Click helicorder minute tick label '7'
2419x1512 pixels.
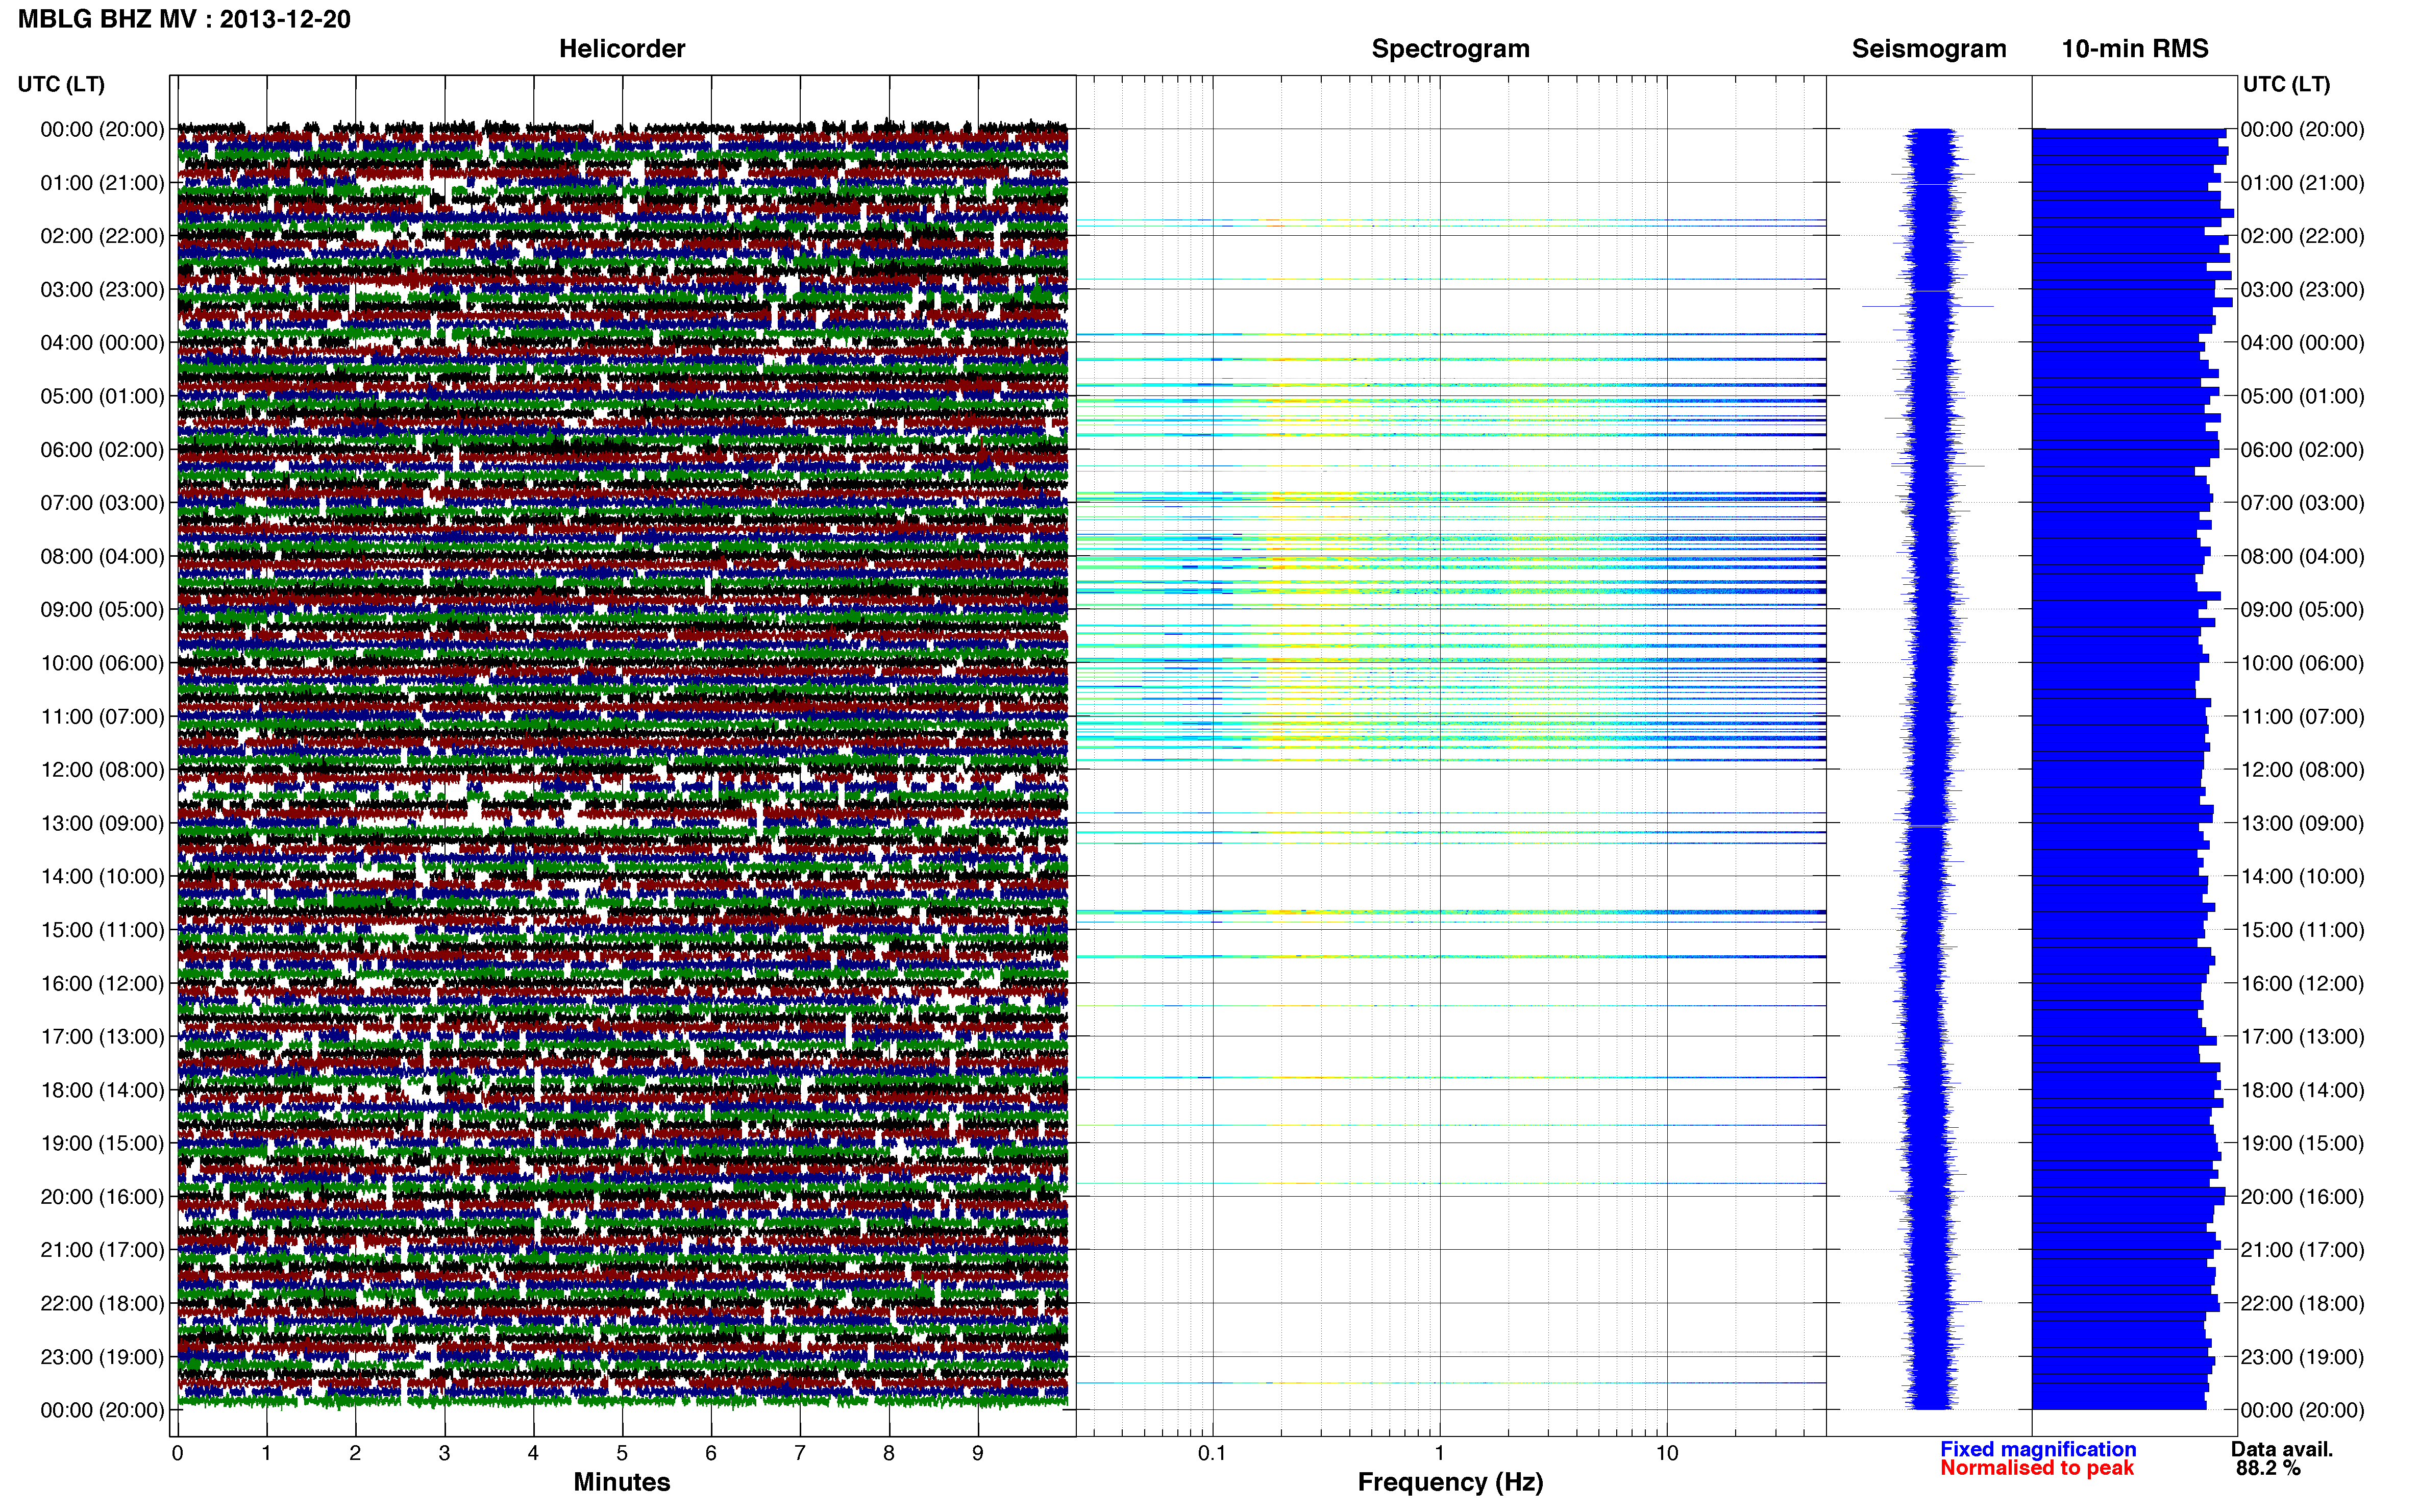pos(800,1453)
